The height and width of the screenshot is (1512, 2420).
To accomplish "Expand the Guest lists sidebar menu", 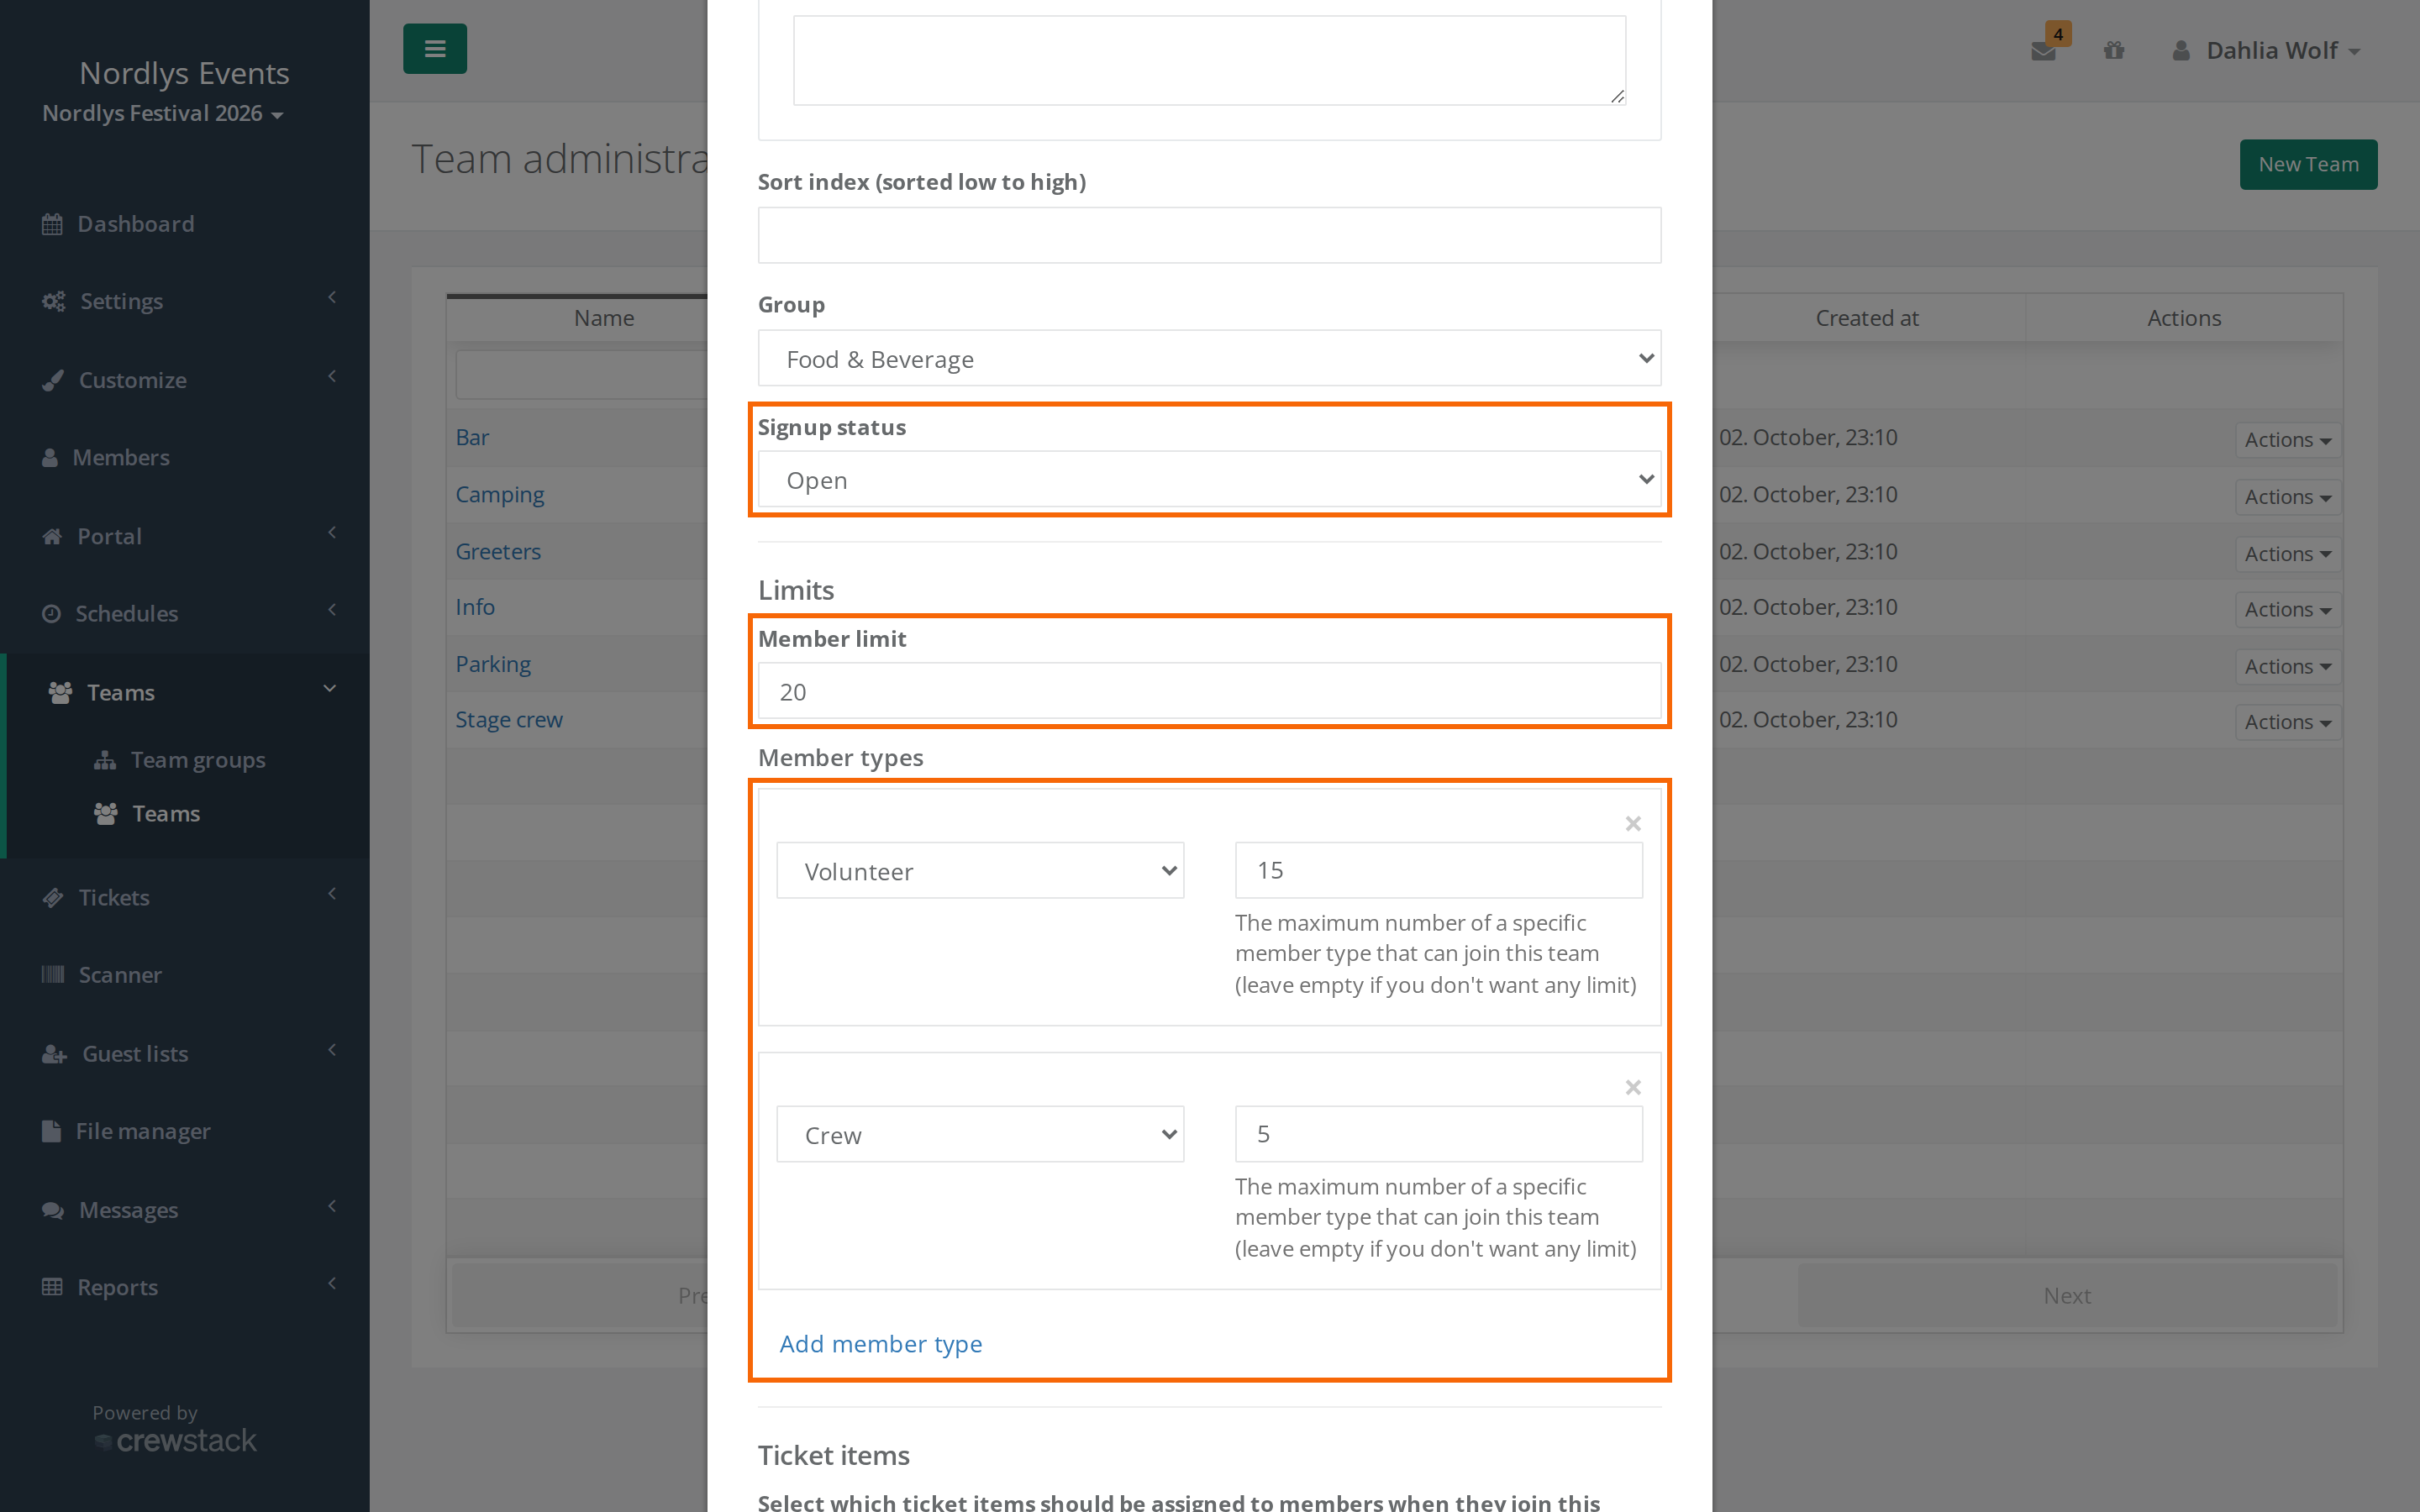I will (185, 1053).
